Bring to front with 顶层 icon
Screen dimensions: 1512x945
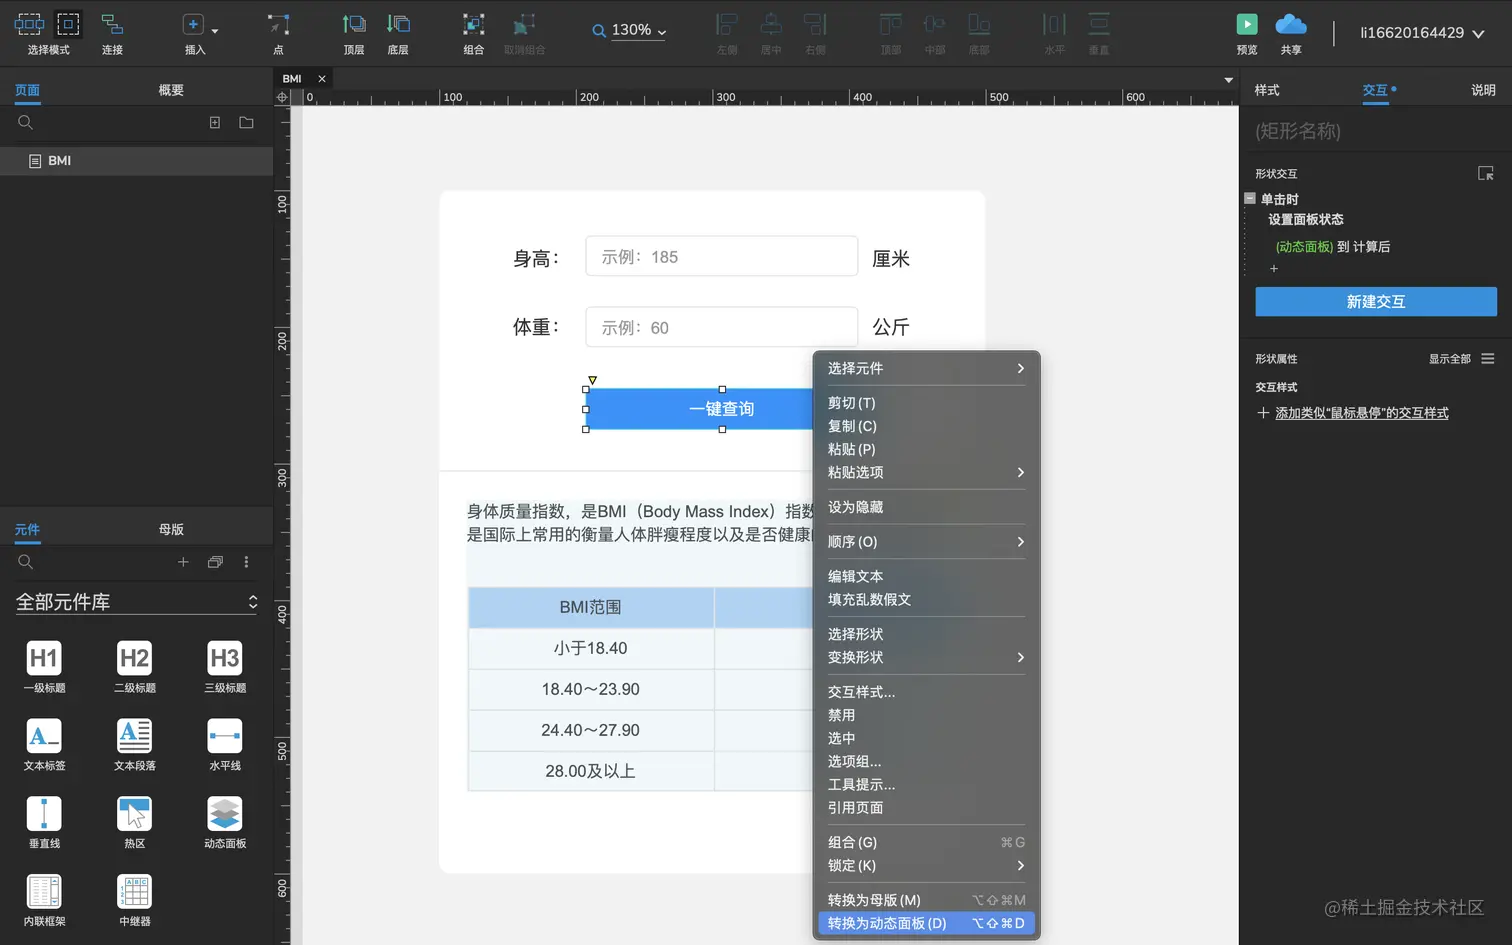354,24
